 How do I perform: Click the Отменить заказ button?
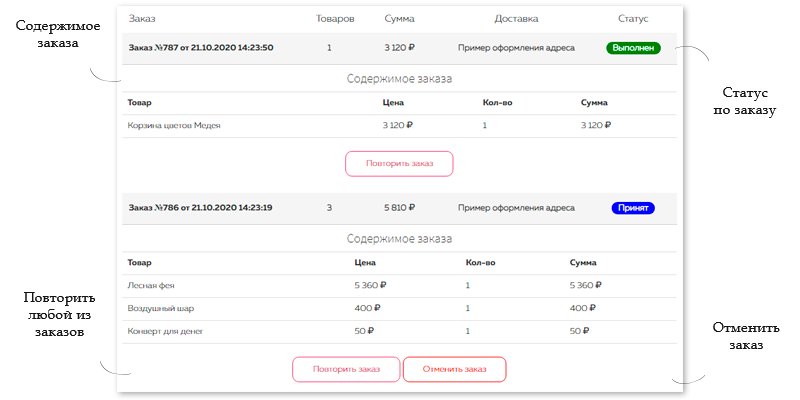click(x=455, y=369)
